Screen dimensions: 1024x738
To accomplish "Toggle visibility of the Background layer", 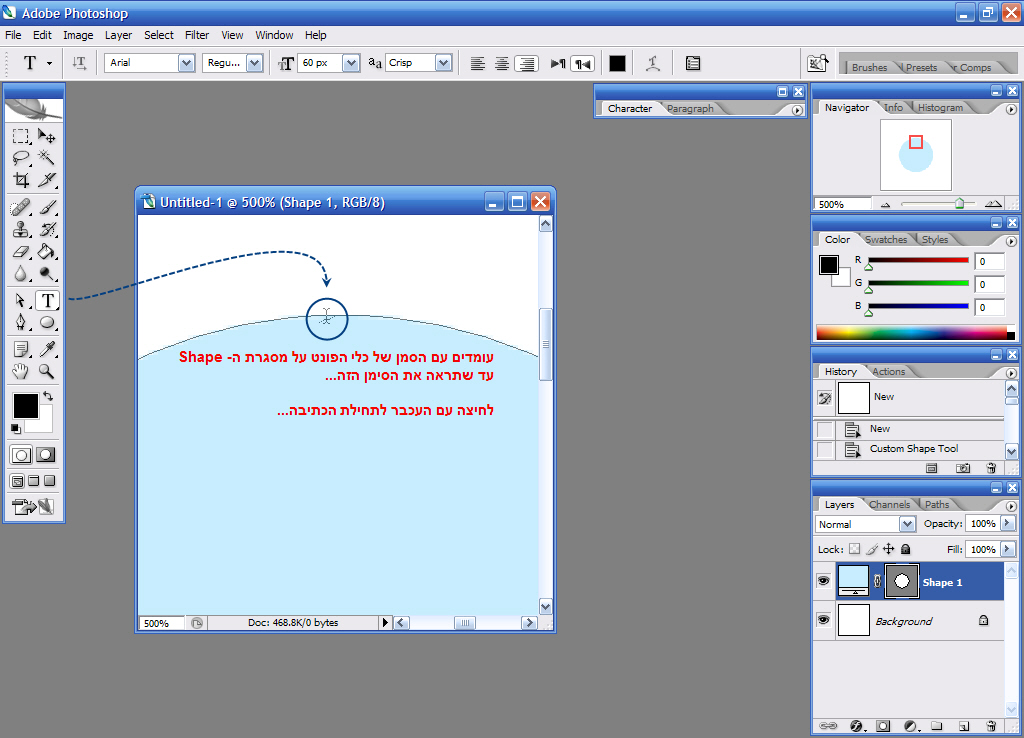I will pyautogui.click(x=824, y=620).
